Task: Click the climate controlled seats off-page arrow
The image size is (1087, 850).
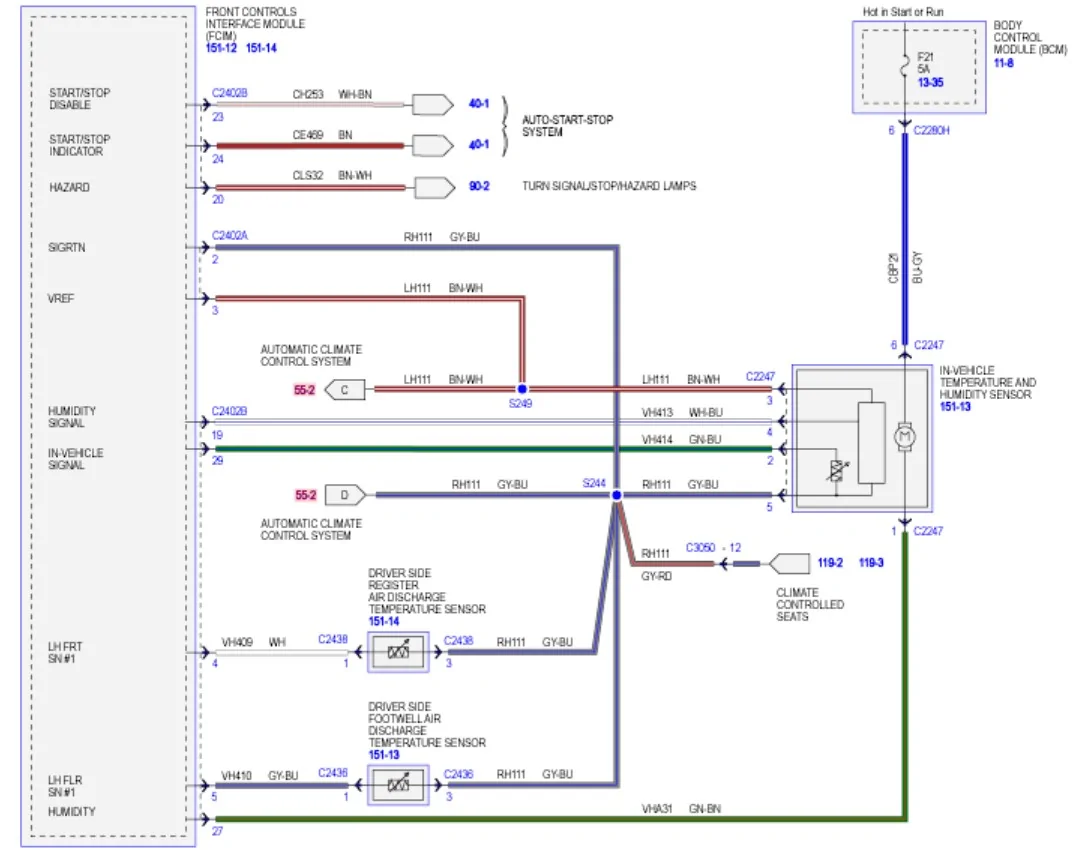Action: [789, 564]
